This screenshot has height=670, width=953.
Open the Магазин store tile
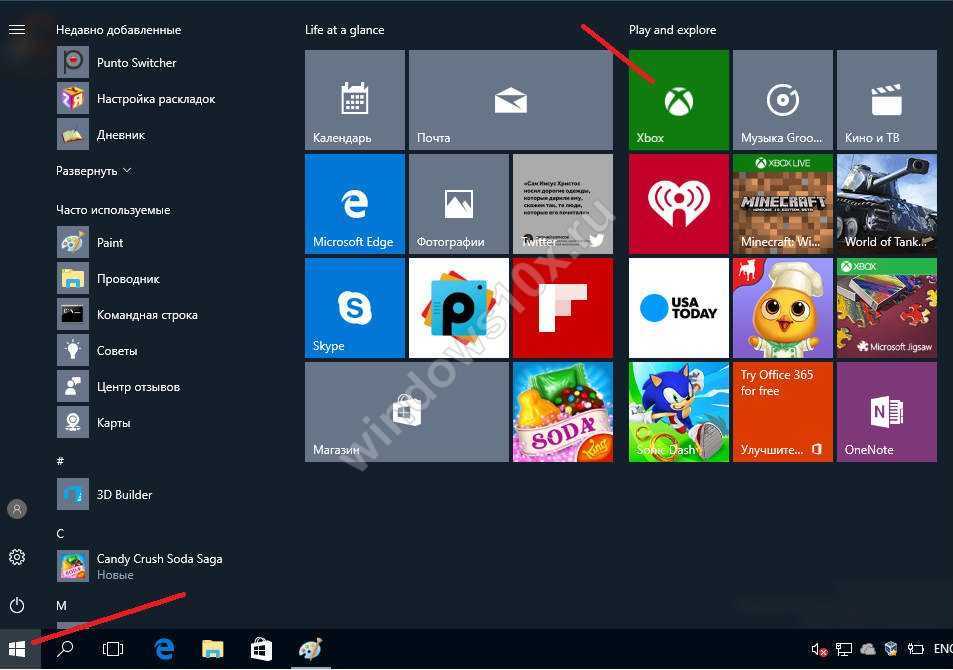click(406, 412)
